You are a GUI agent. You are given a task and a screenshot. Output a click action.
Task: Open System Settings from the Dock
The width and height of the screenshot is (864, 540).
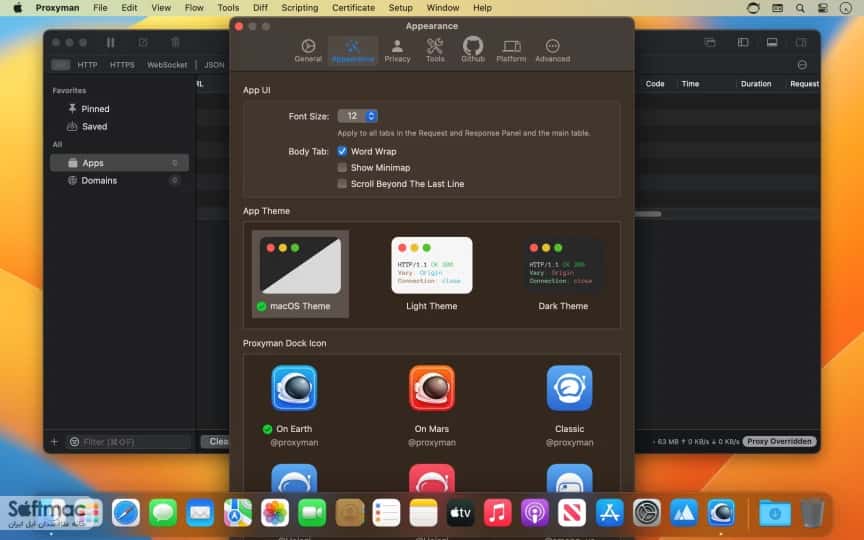pos(646,513)
